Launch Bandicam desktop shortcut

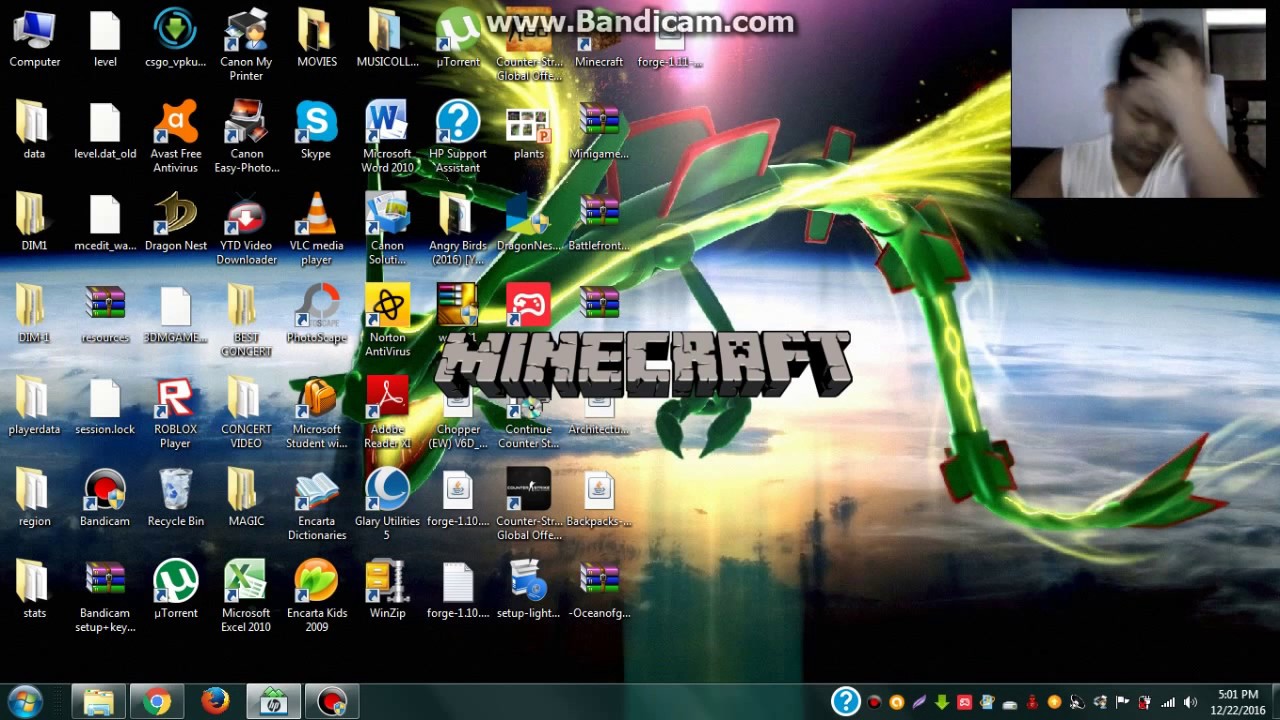[105, 497]
